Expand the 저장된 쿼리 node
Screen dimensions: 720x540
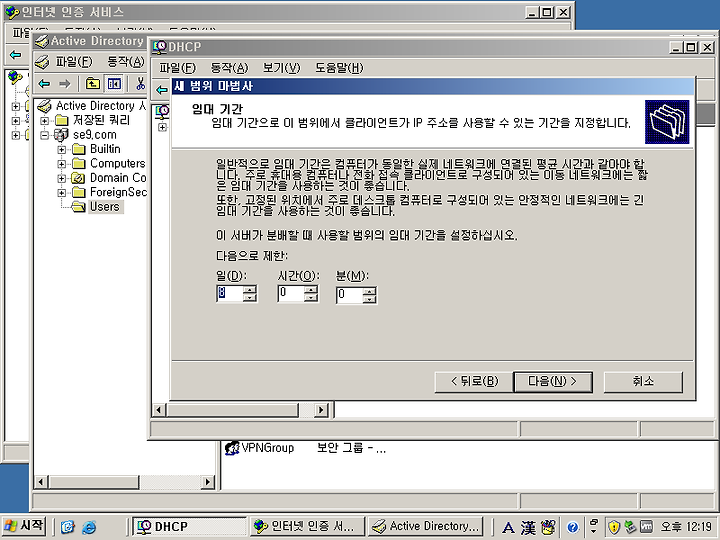tap(45, 121)
